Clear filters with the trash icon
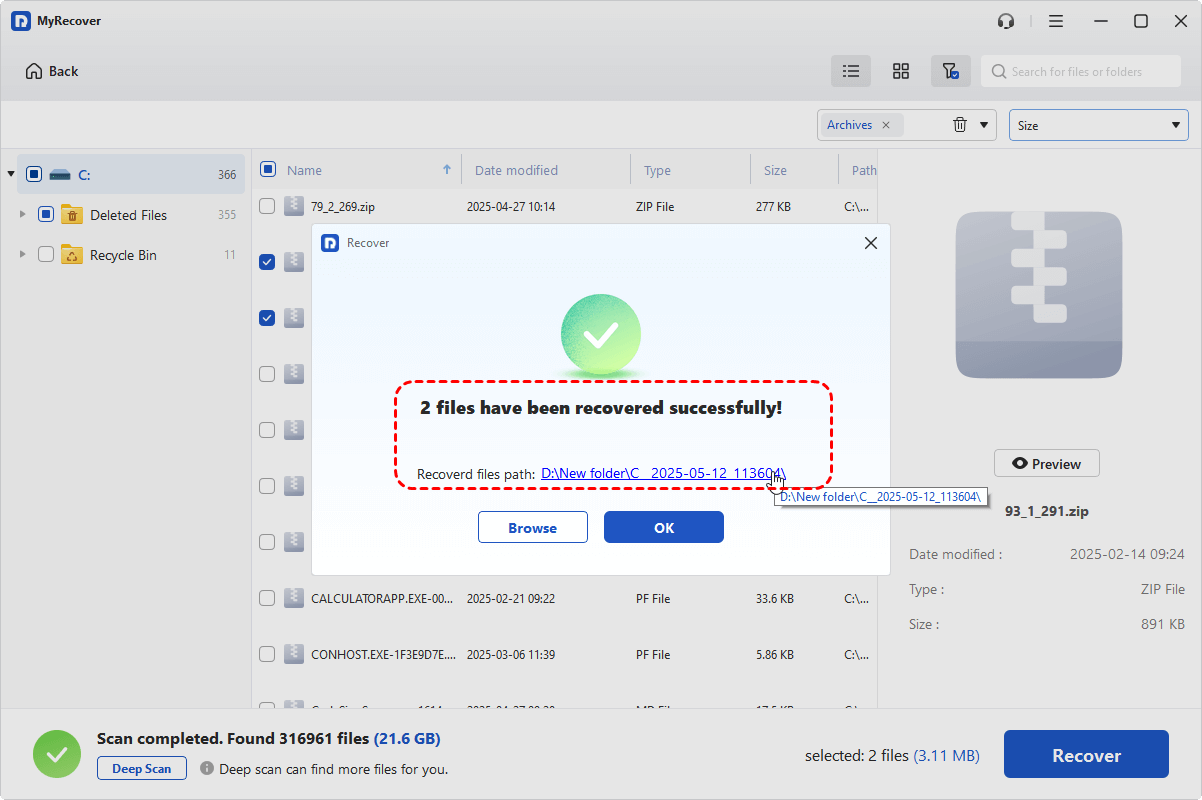 point(960,125)
